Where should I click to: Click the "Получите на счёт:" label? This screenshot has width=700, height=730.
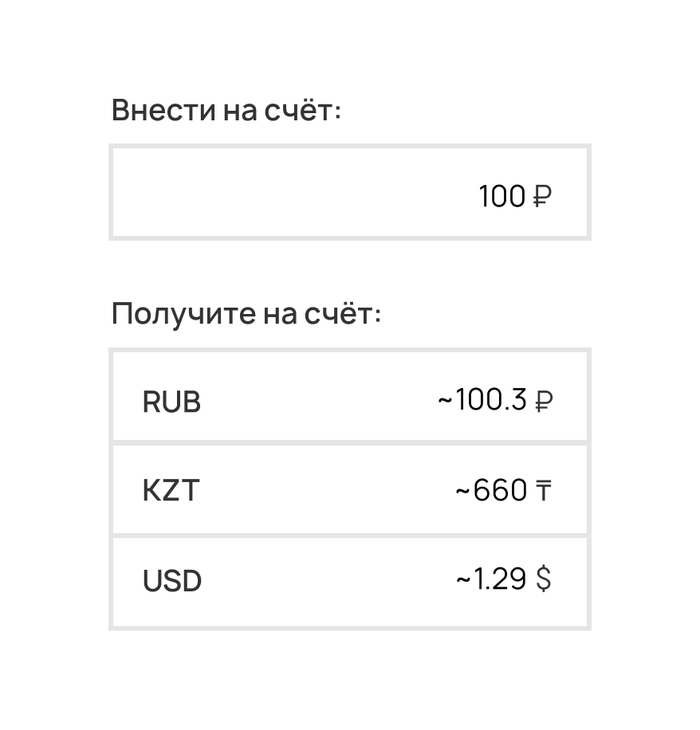click(x=246, y=314)
